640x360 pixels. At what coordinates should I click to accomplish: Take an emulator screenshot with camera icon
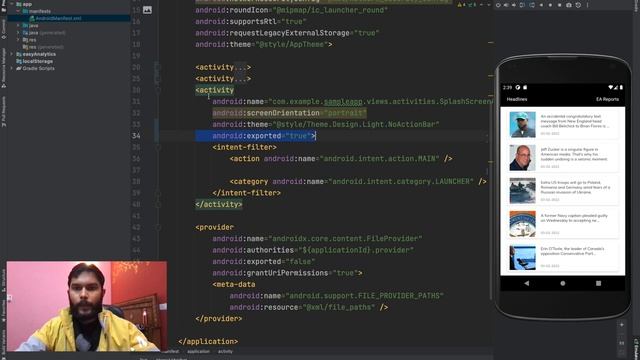569,5
